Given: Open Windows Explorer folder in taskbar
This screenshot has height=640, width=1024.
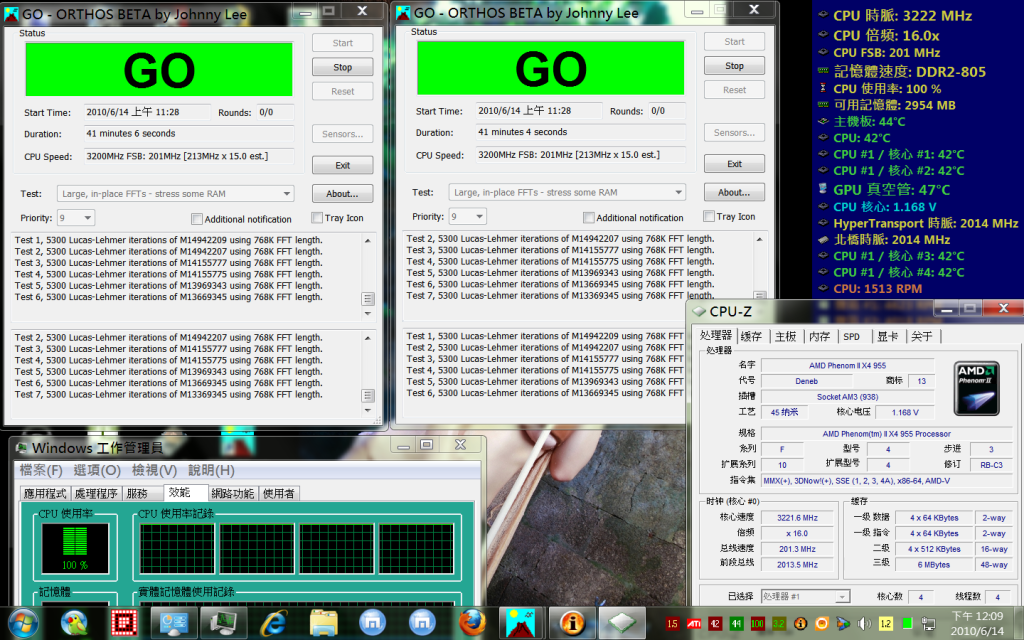Looking at the screenshot, I should [323, 624].
